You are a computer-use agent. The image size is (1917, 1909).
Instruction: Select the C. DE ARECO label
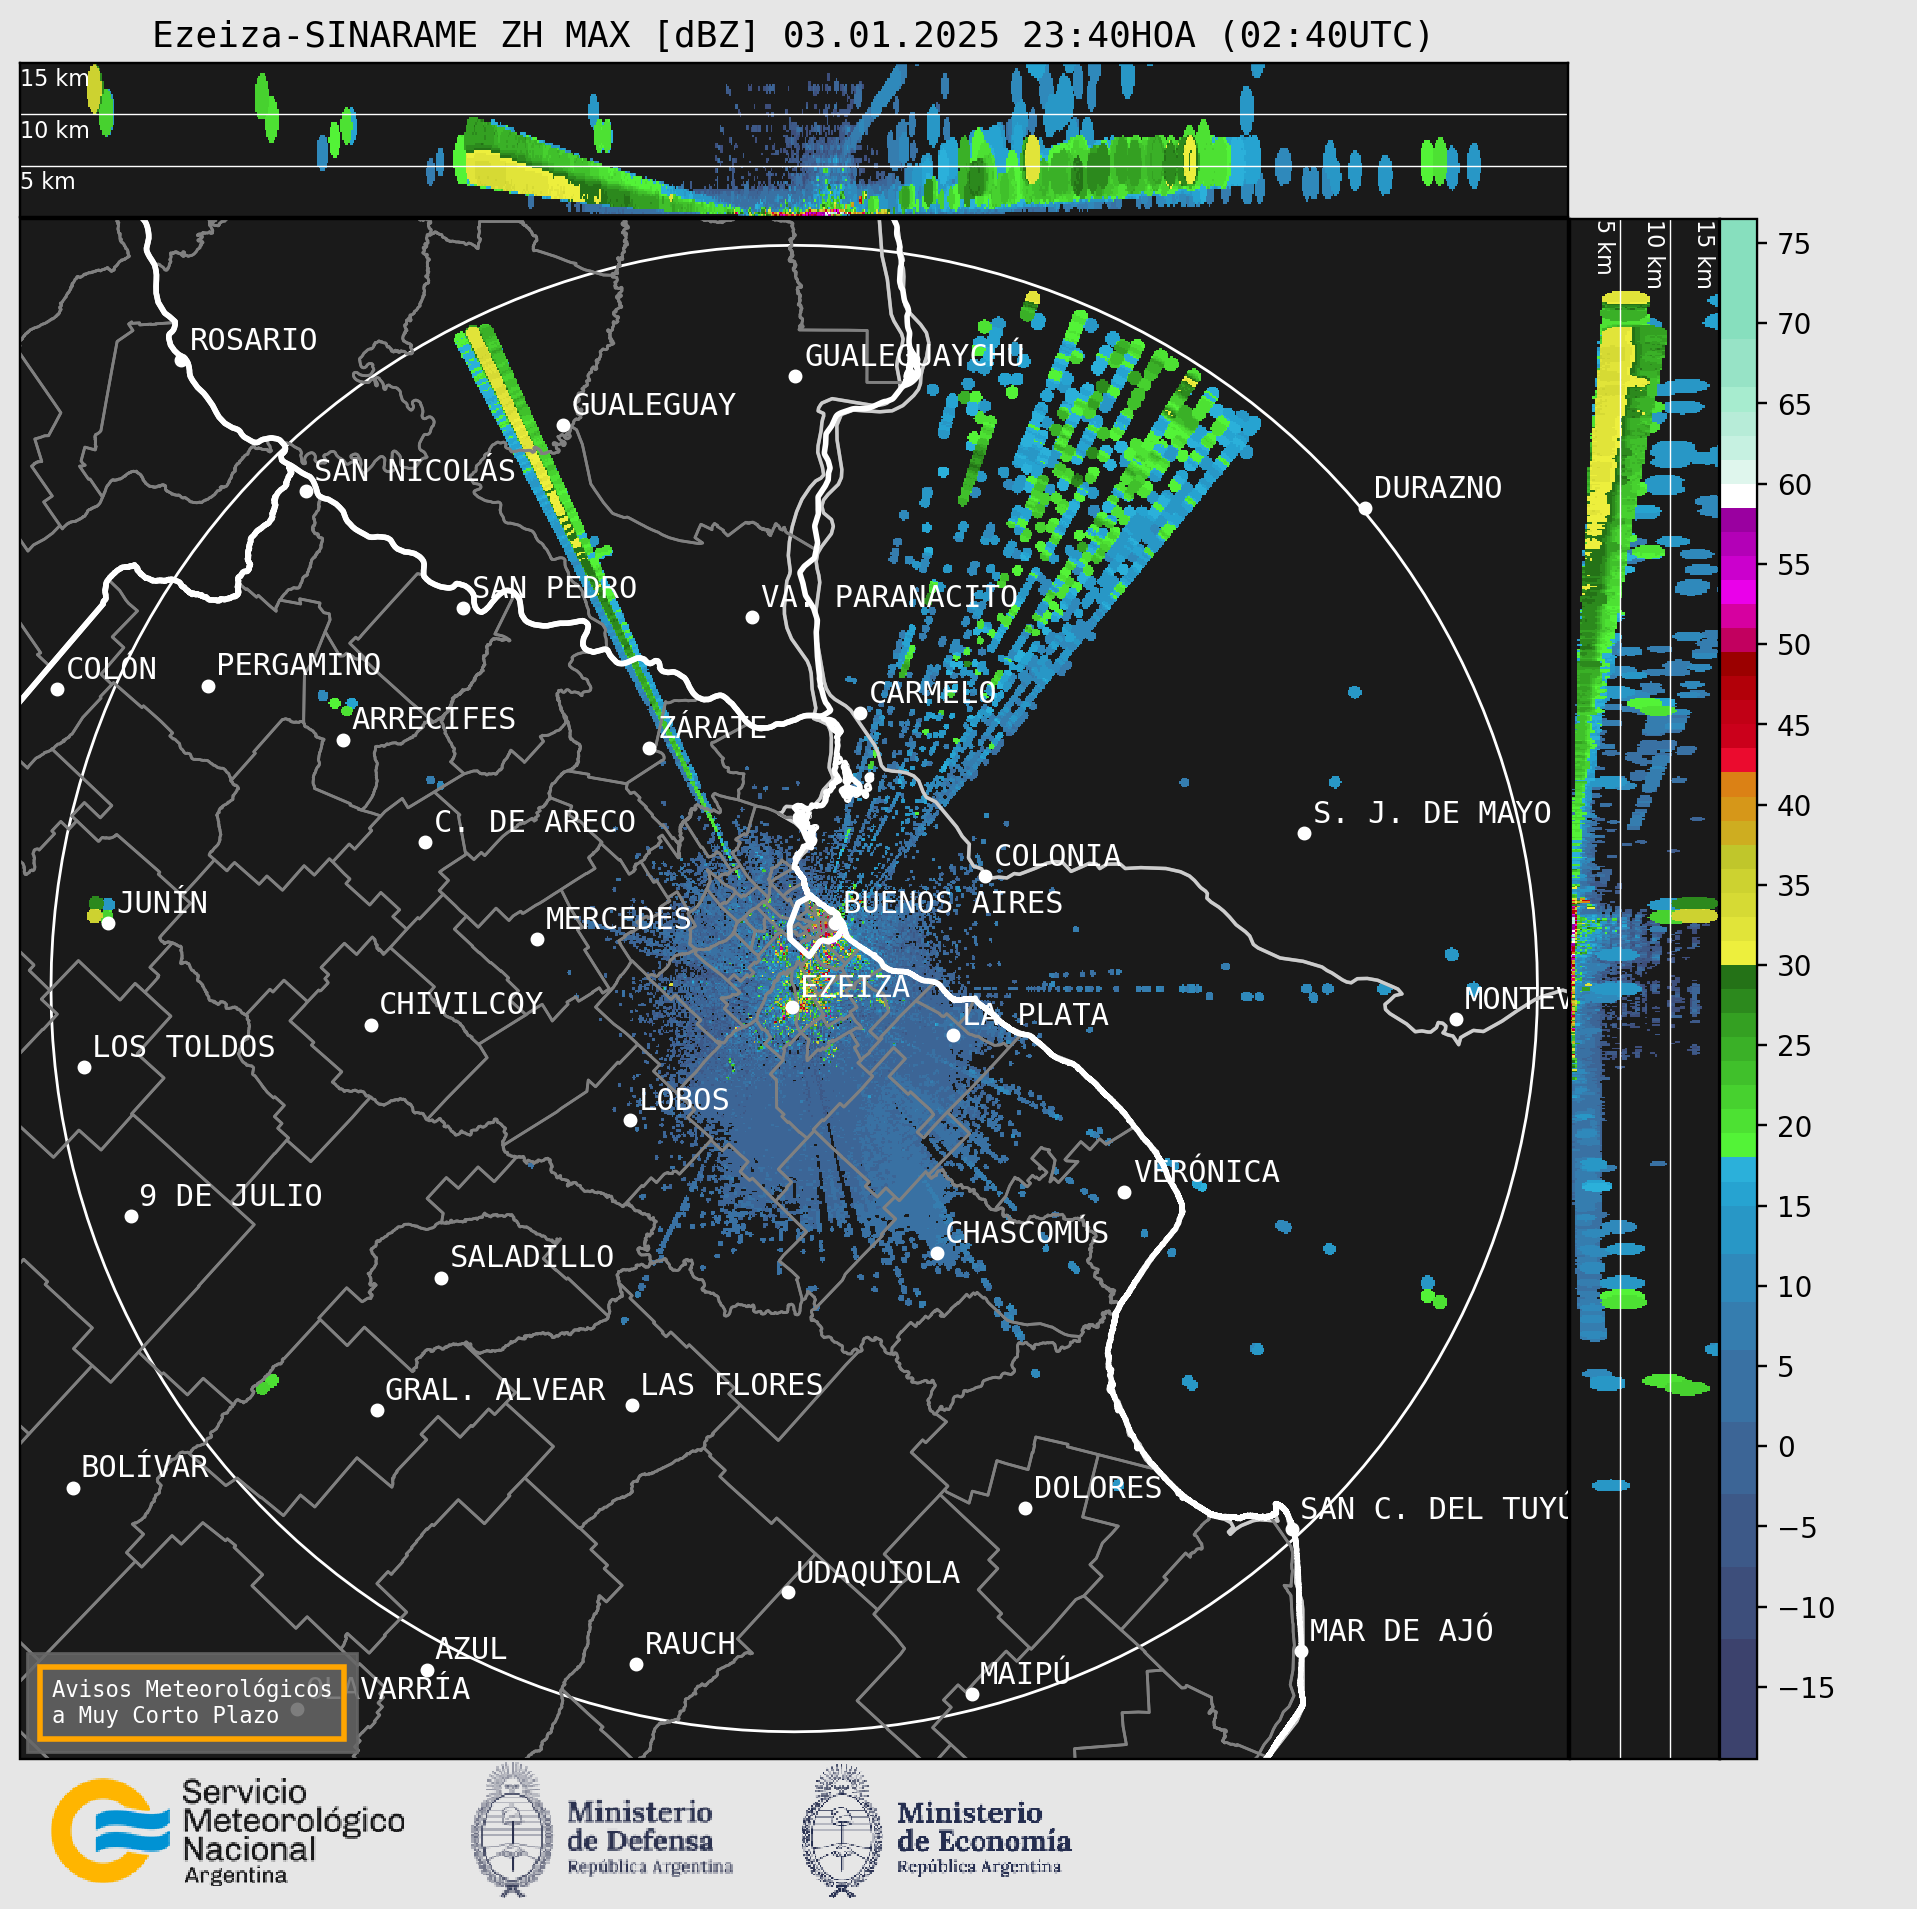[x=534, y=822]
